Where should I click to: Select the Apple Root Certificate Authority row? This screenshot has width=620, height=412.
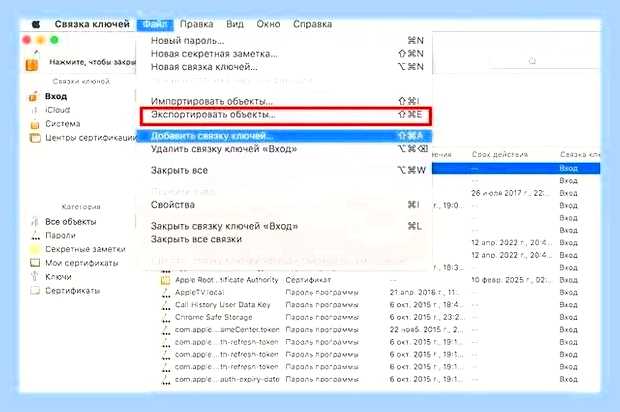[x=227, y=280]
